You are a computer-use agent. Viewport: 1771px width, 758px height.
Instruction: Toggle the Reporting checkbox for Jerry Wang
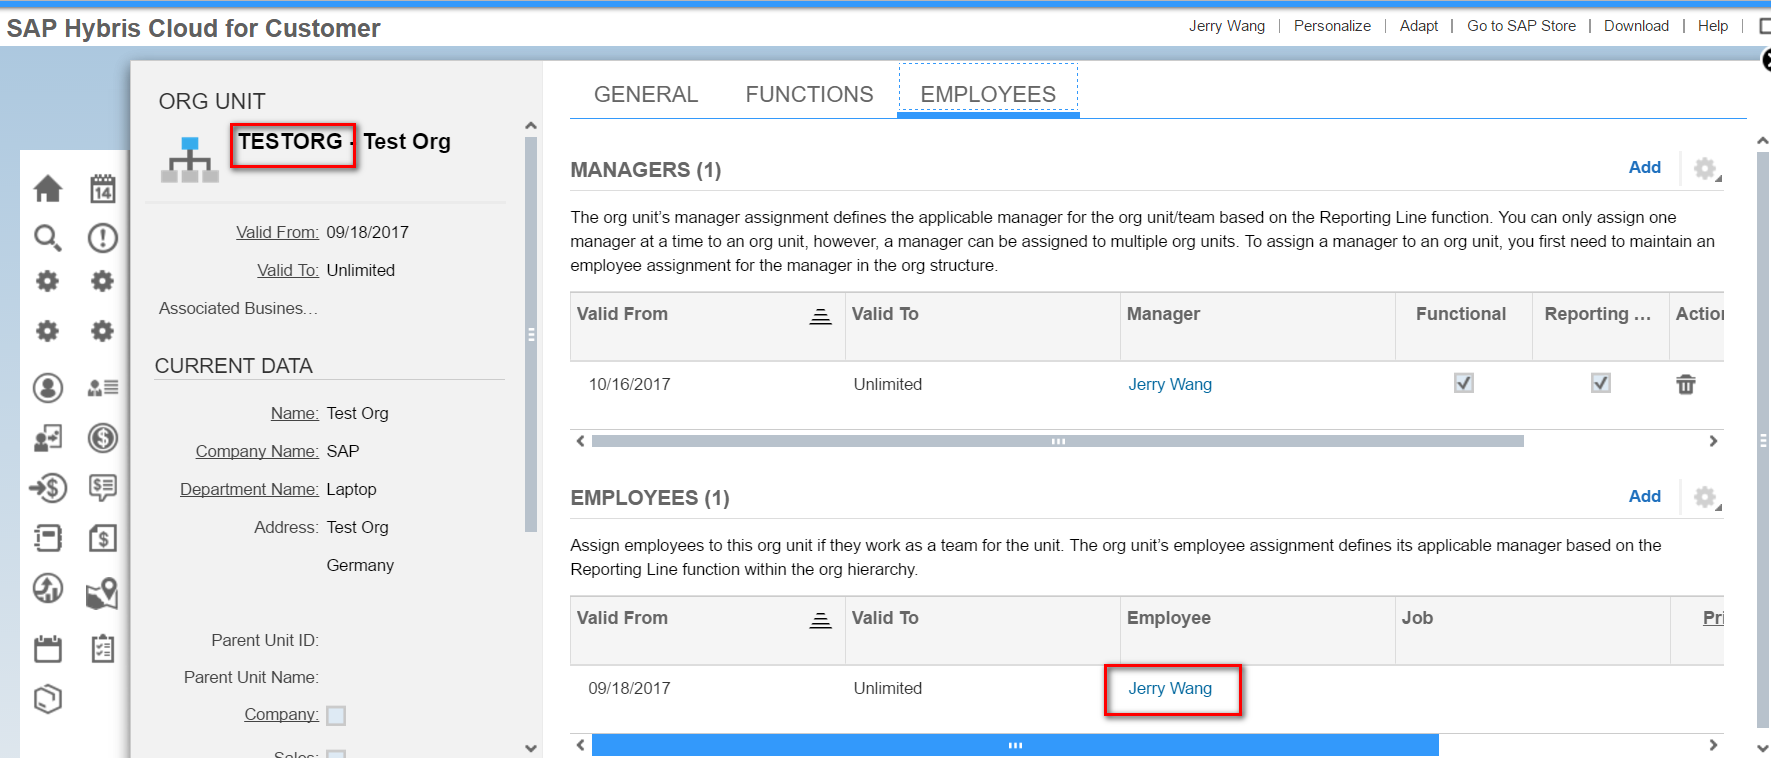[x=1601, y=383]
